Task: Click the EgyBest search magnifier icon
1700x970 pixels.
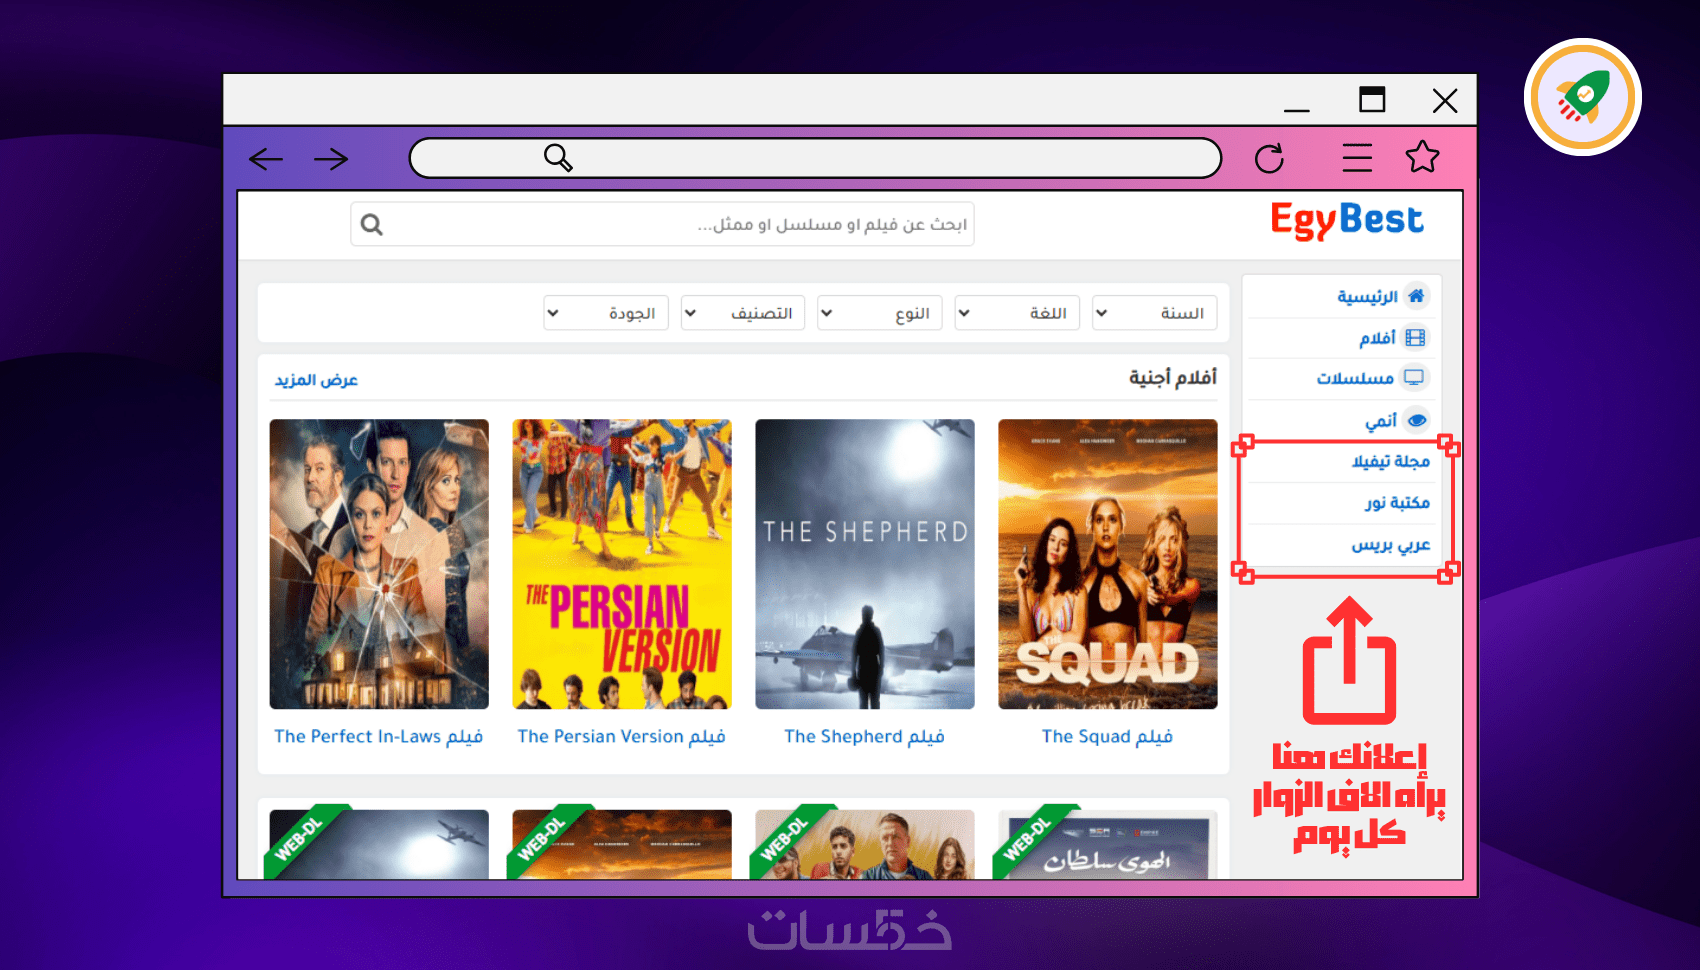Action: [372, 225]
